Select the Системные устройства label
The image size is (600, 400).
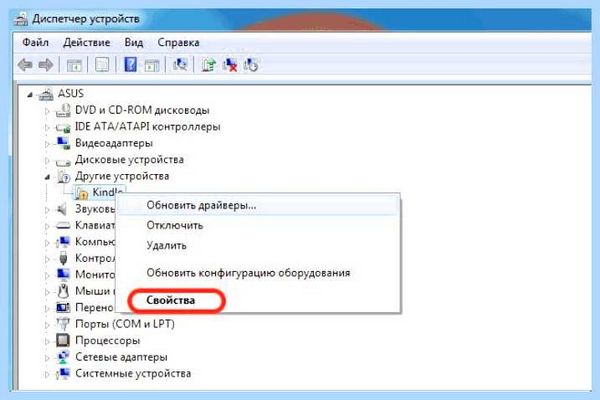(x=133, y=374)
